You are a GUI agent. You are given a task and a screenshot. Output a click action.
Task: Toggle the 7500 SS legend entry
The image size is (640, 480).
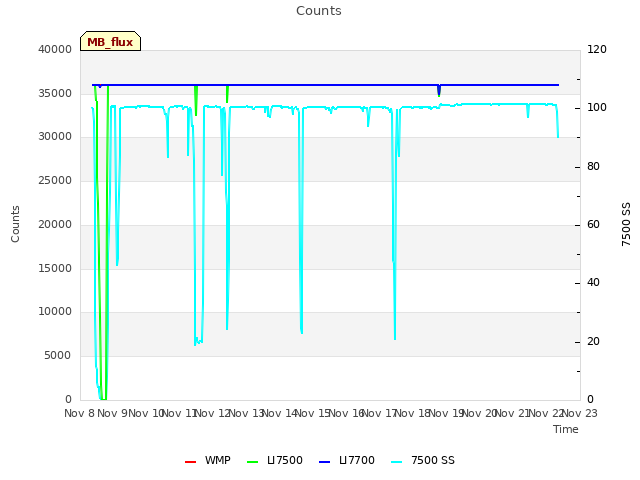tap(423, 460)
